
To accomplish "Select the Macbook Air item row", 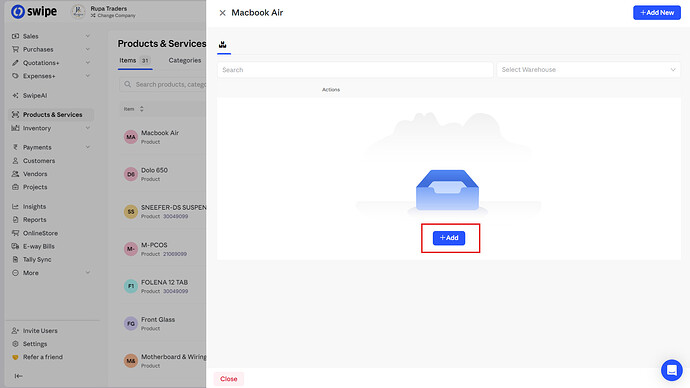I will pos(163,137).
